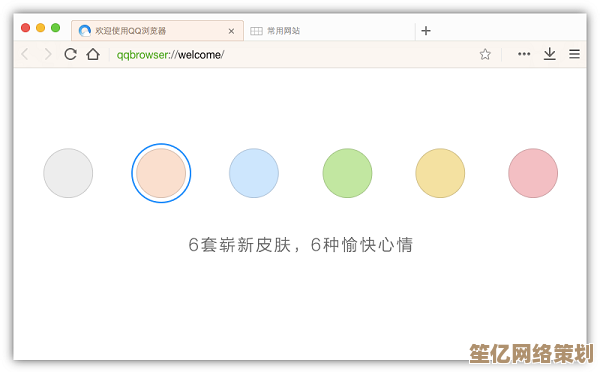Go back to the previous page

(25, 54)
